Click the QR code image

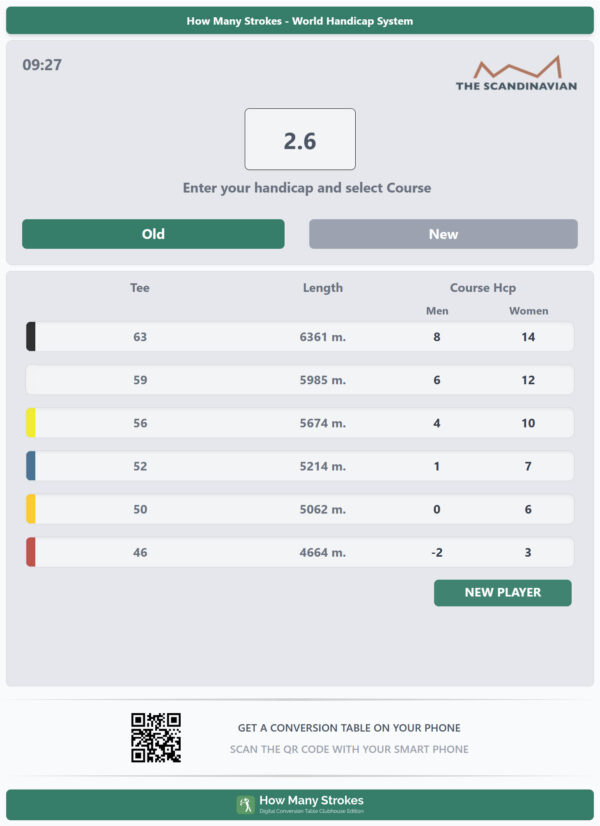[x=156, y=738]
